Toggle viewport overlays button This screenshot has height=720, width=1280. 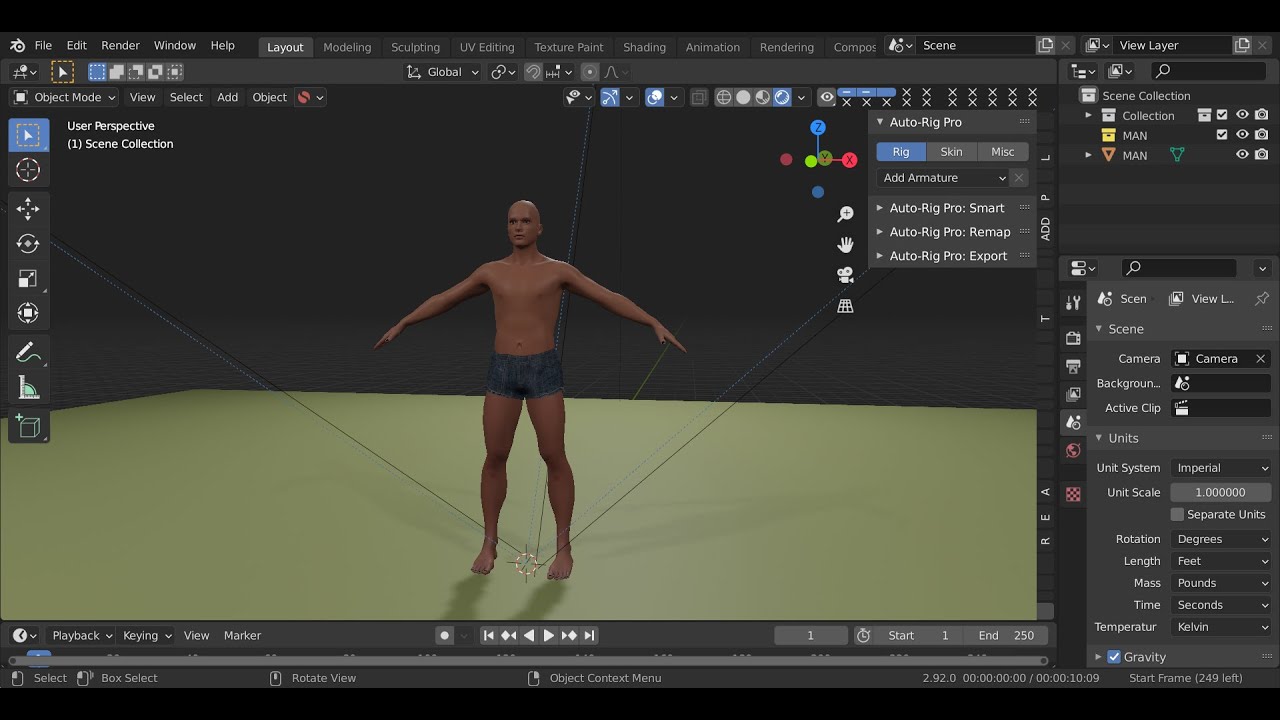(x=654, y=97)
